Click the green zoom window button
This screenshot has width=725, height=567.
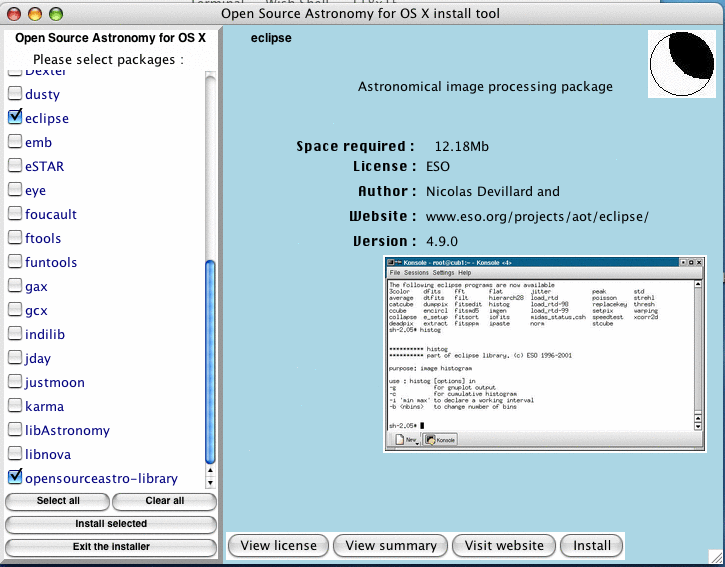[x=56, y=14]
